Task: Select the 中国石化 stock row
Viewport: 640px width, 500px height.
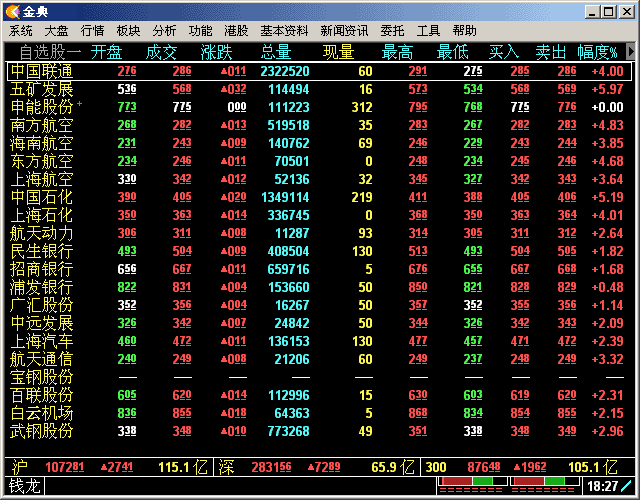Action: (x=319, y=197)
